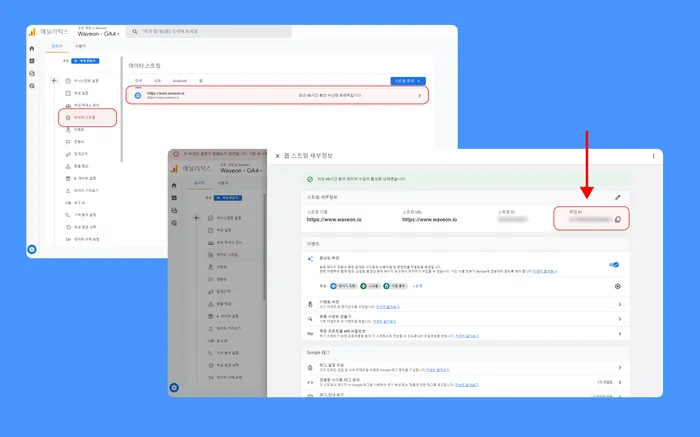Select the Android tab in data streams
The width and height of the screenshot is (700, 437).
point(180,79)
